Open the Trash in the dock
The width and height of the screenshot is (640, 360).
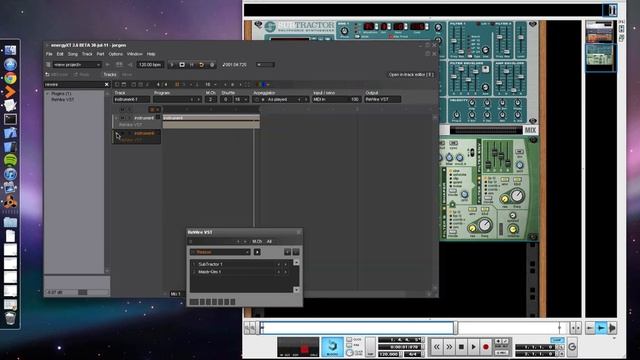tap(10, 318)
